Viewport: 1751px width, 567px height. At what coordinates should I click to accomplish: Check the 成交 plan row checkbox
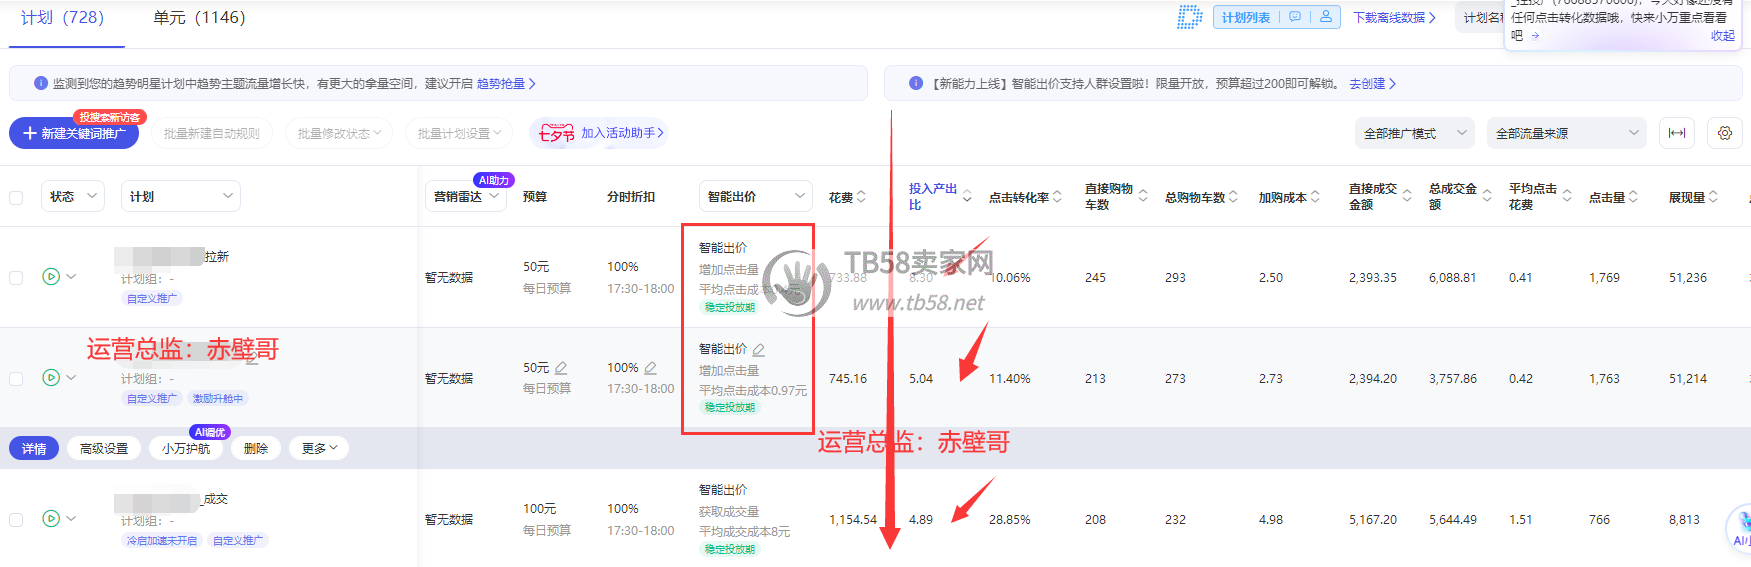pos(16,520)
